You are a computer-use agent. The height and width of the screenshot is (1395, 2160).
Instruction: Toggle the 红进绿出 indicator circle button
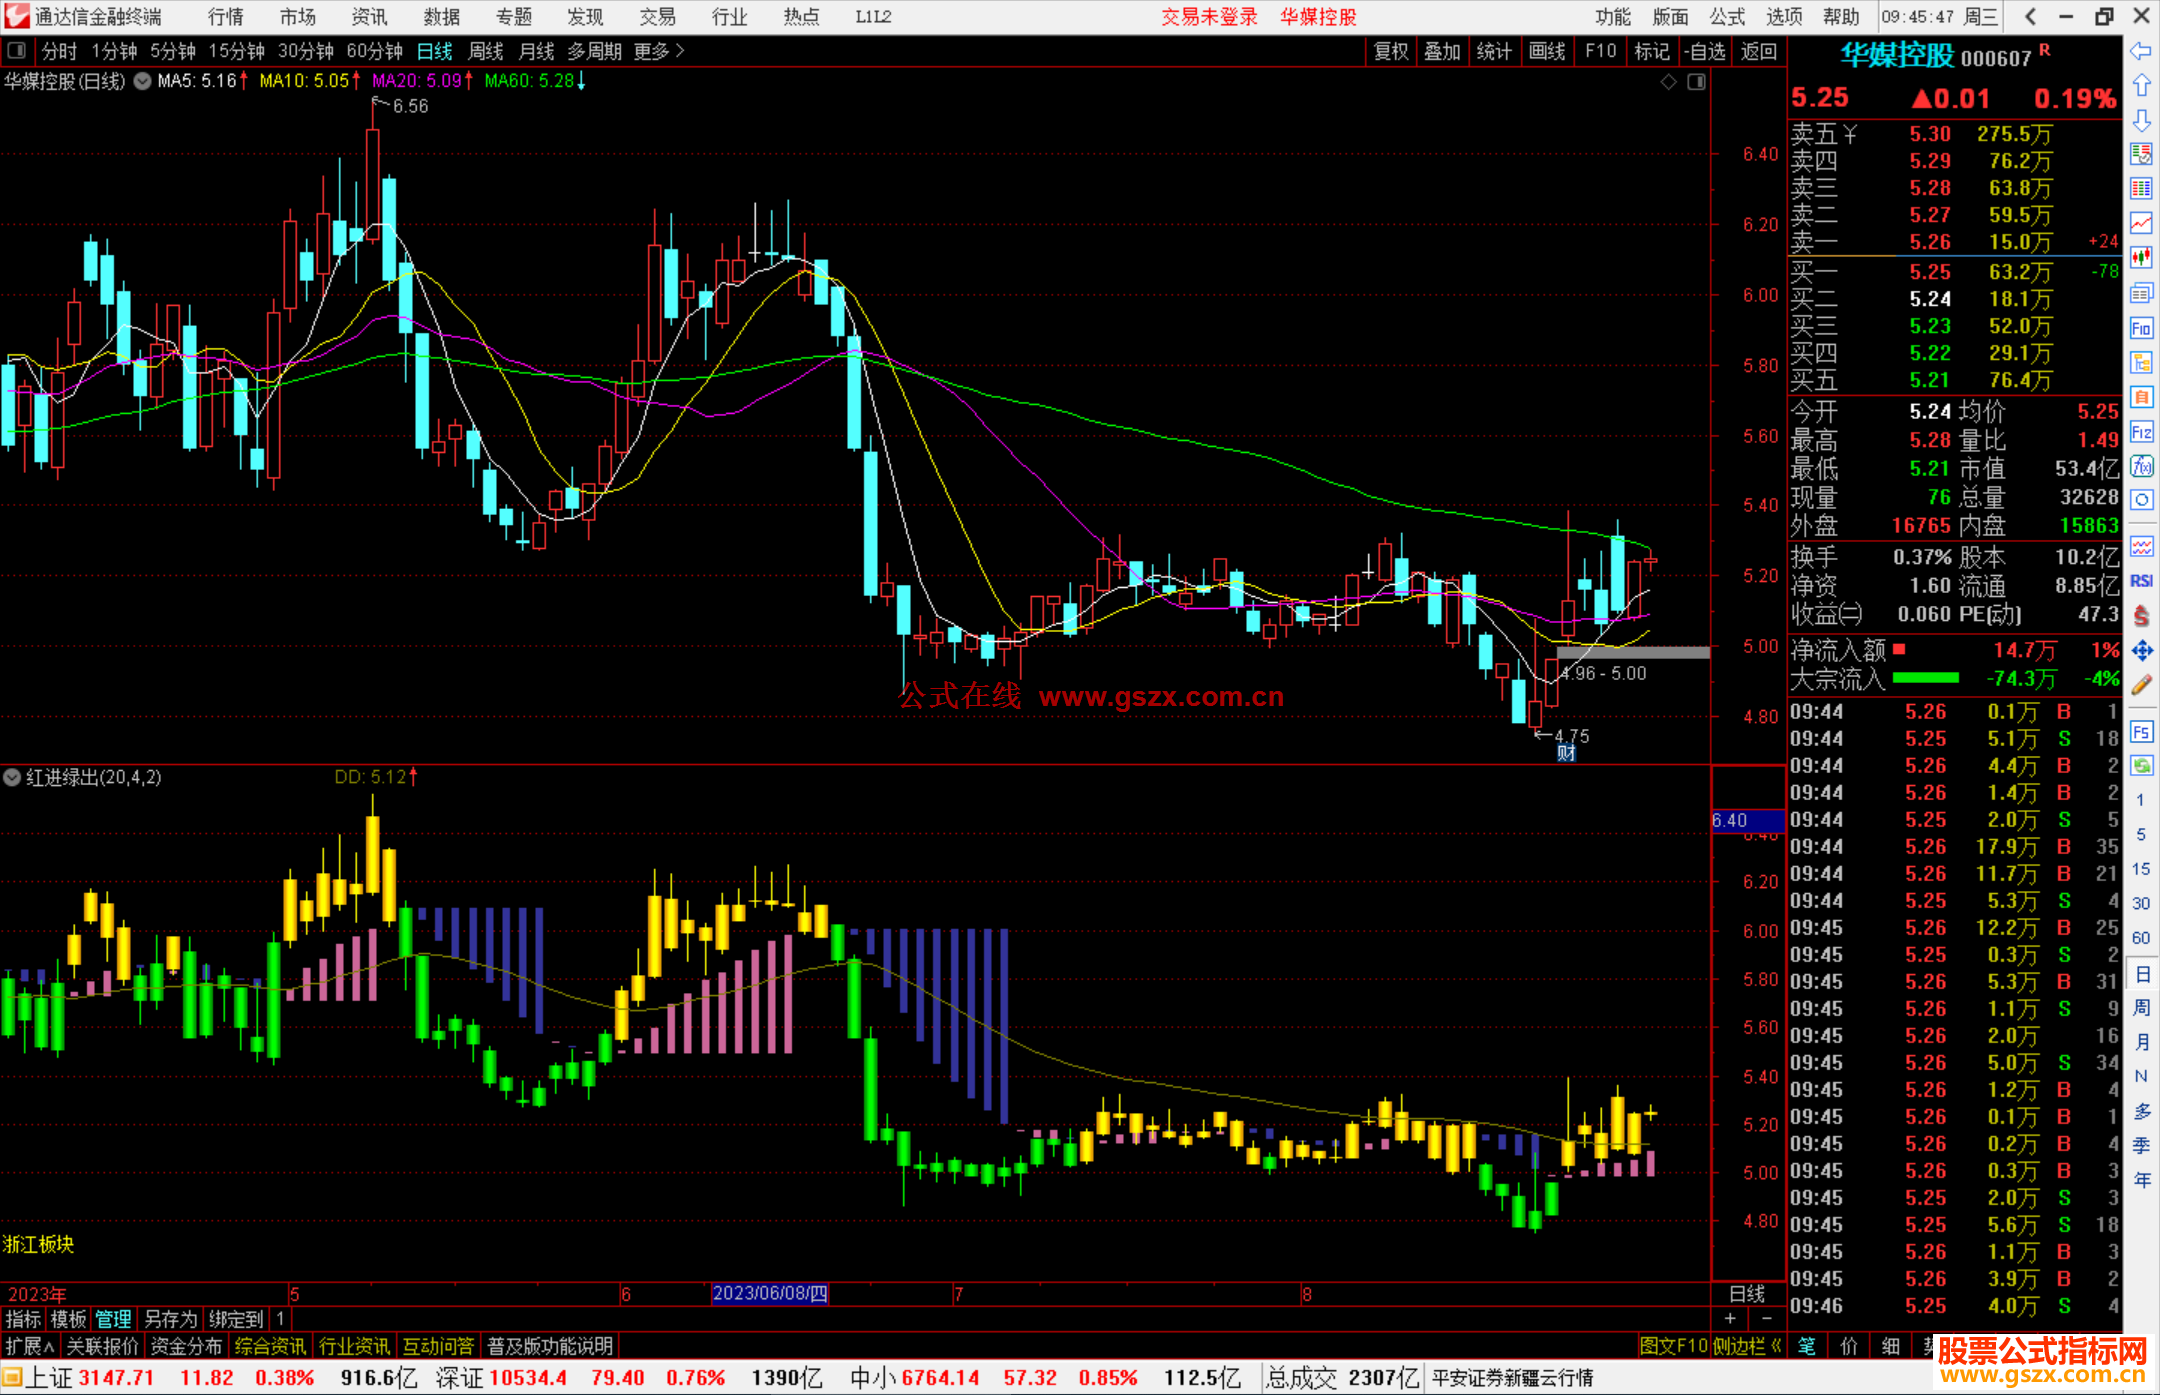coord(12,777)
